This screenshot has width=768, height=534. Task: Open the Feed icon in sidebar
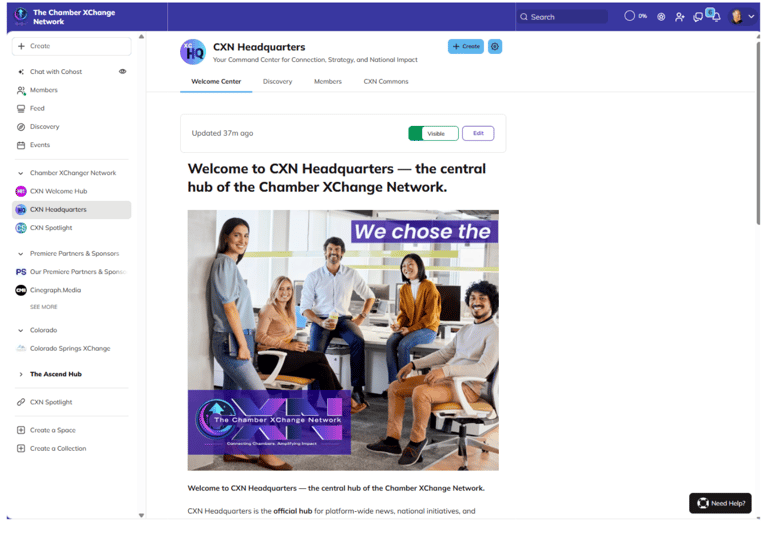(x=21, y=109)
